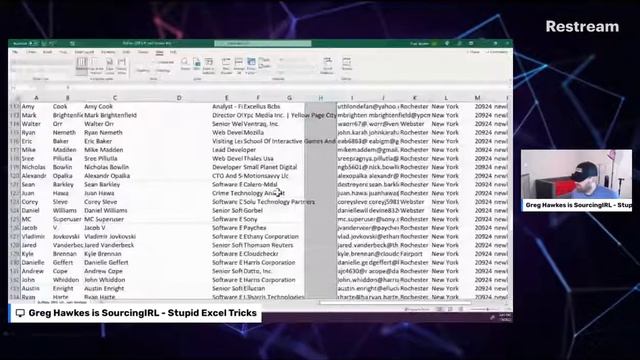Image resolution: width=640 pixels, height=360 pixels.
Task: Select column A header
Action: click(36, 98)
